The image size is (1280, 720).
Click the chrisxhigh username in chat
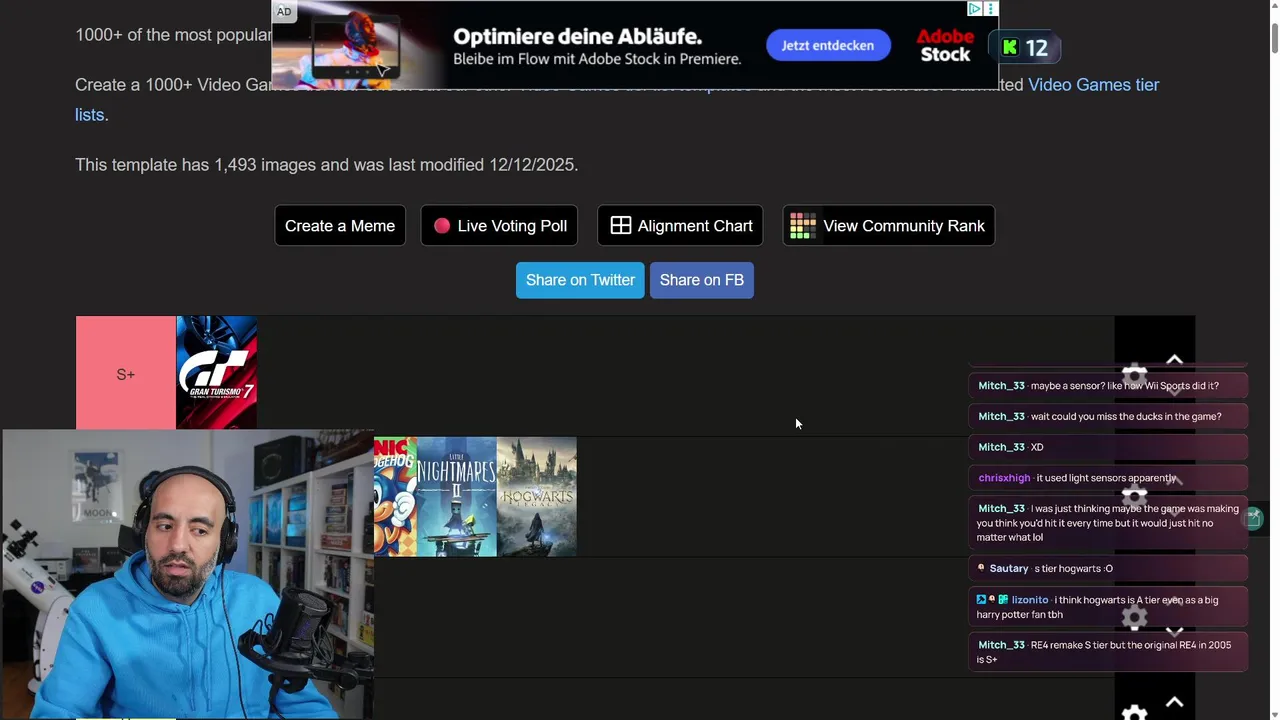[1004, 478]
